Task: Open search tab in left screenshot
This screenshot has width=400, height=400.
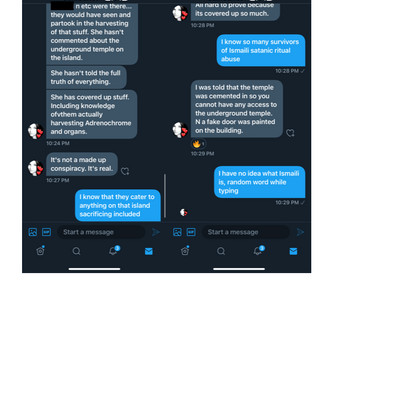Action: click(x=76, y=251)
